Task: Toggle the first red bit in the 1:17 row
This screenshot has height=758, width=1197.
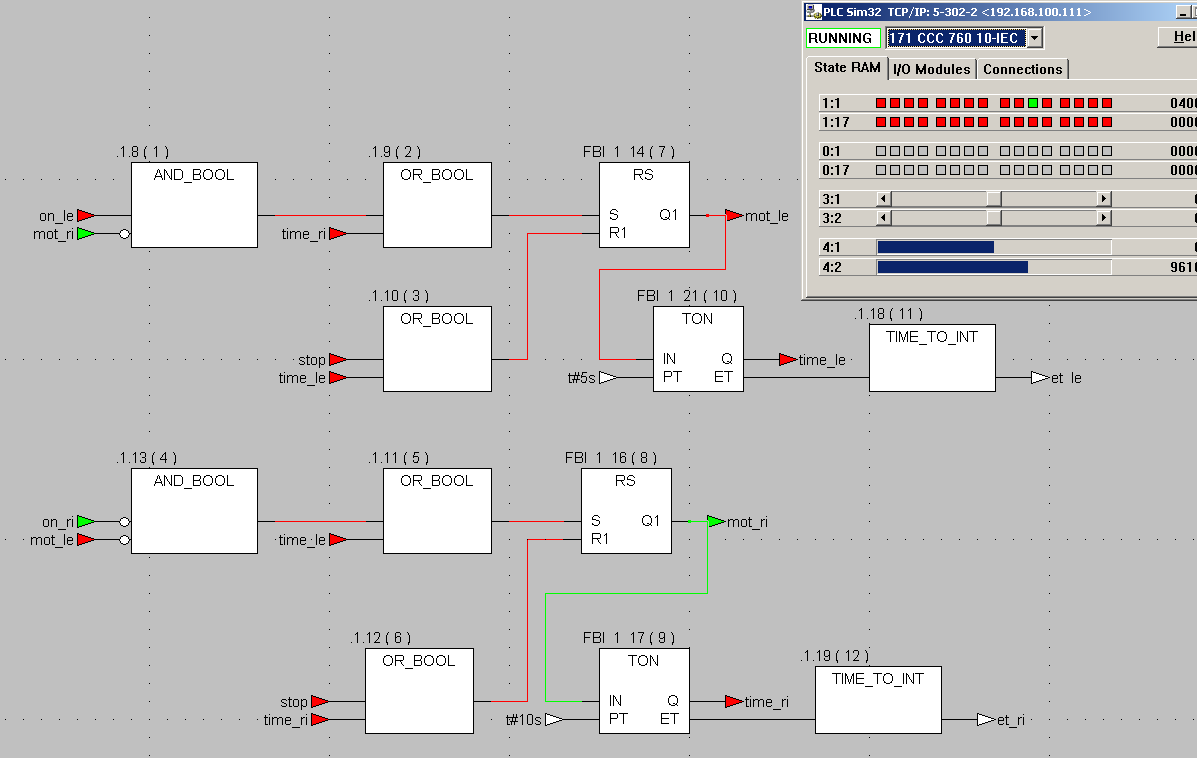Action: click(881, 122)
